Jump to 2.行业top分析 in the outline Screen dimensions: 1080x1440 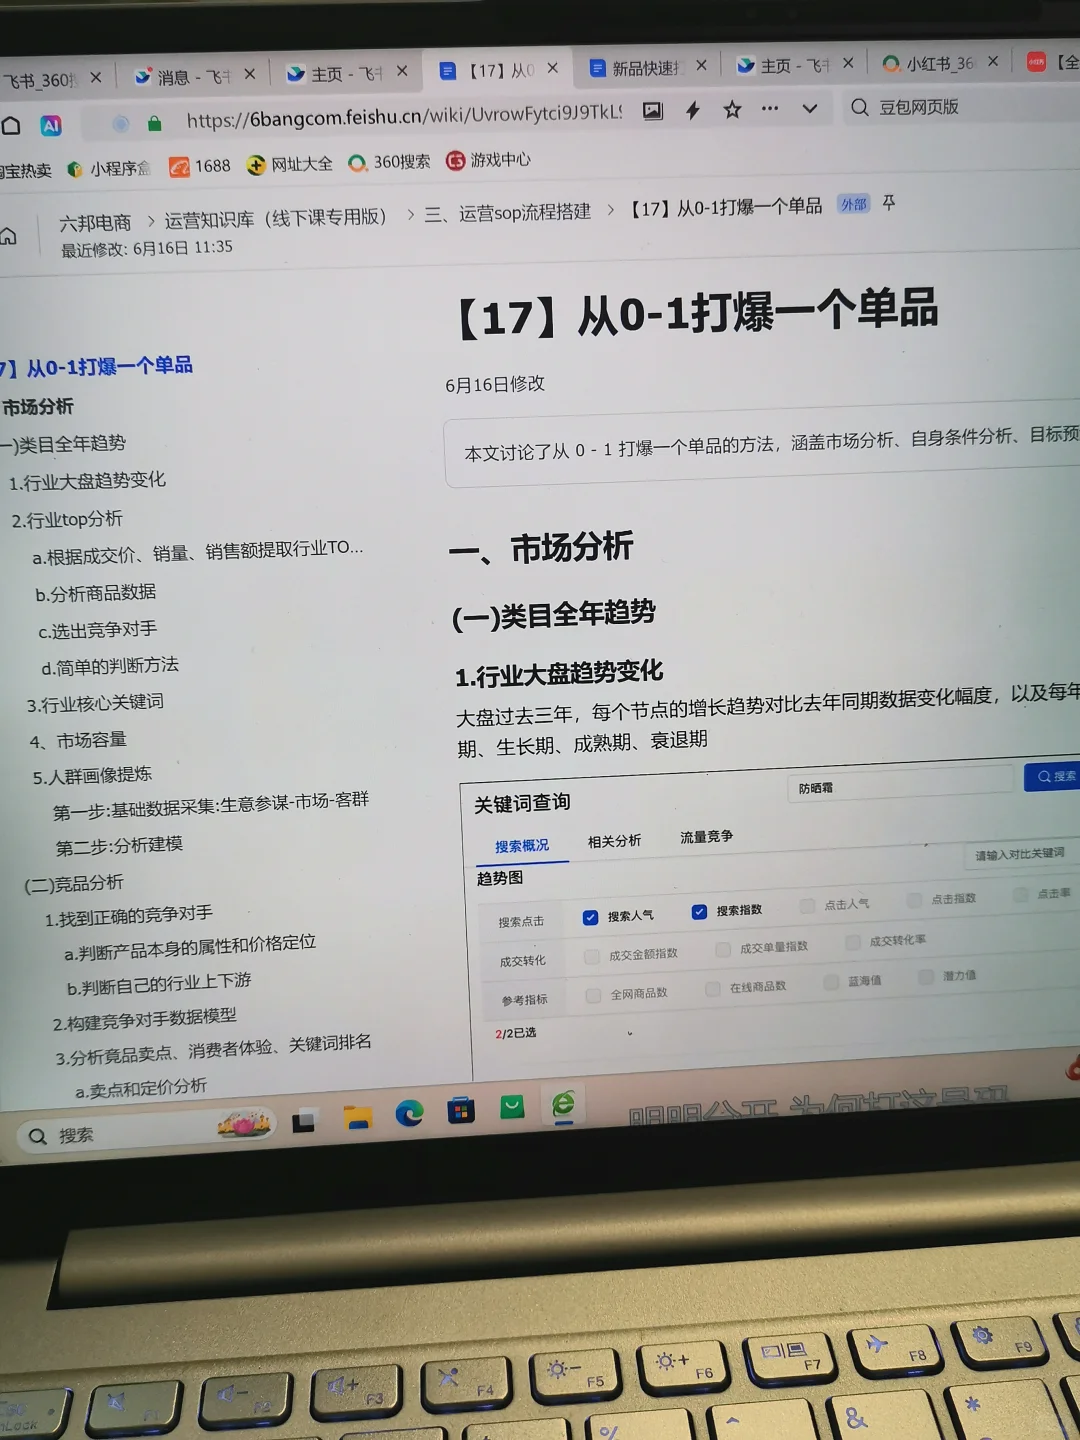point(67,519)
